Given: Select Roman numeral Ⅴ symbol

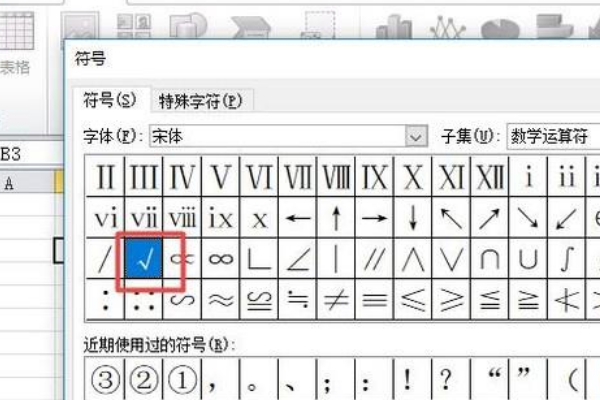Looking at the screenshot, I should (221, 177).
